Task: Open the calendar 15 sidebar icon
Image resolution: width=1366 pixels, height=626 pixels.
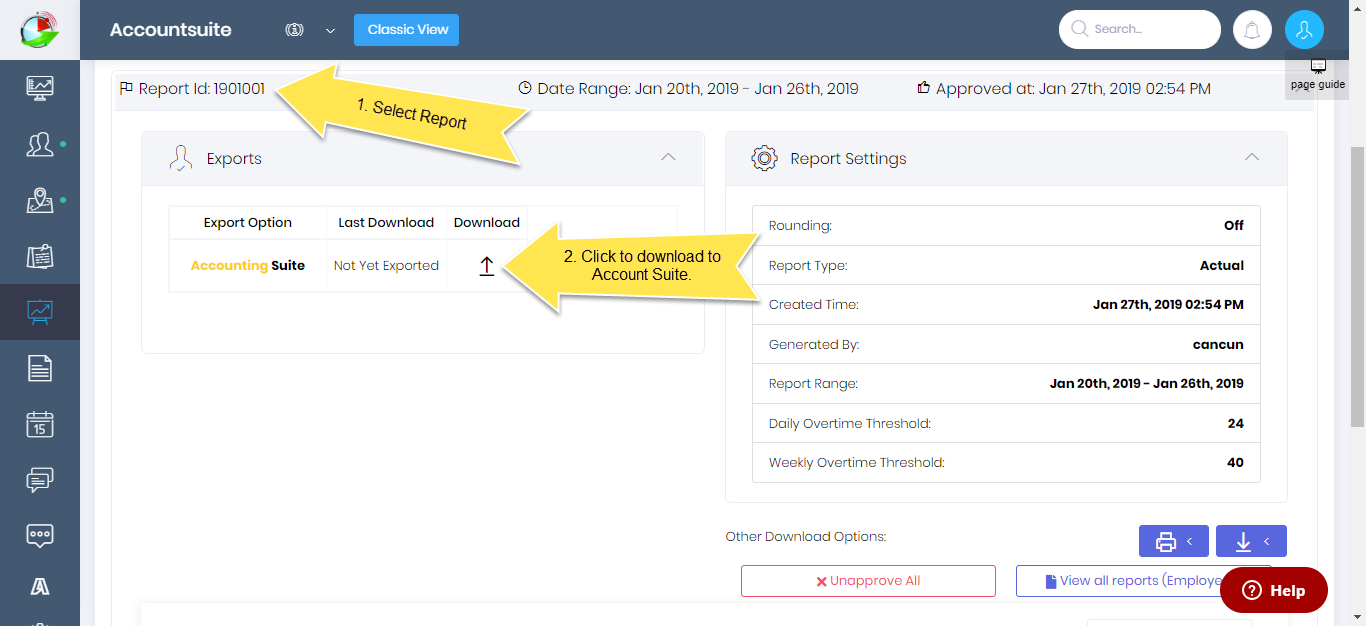Action: tap(40, 424)
